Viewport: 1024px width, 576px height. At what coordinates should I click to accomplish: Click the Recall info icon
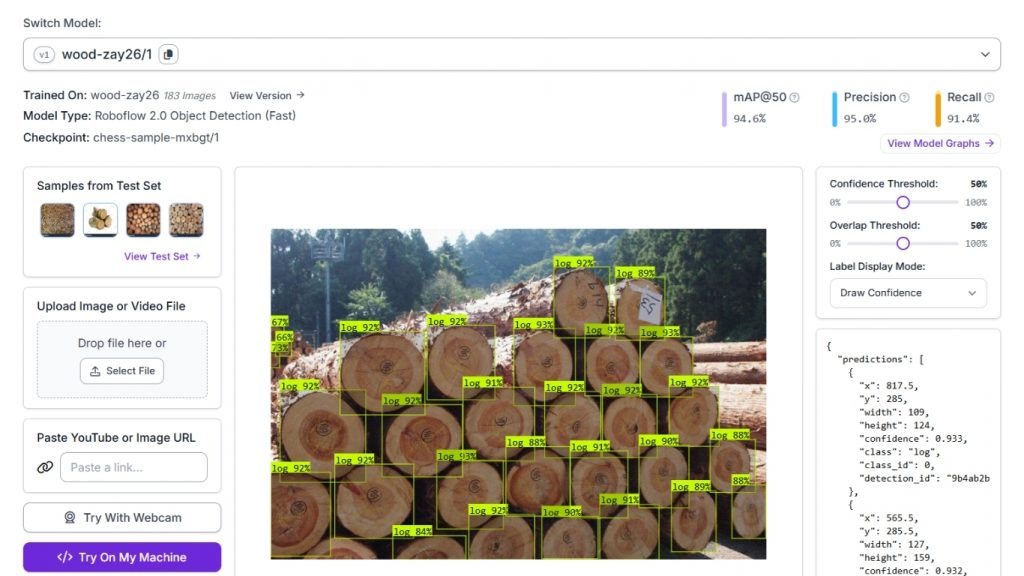point(989,97)
